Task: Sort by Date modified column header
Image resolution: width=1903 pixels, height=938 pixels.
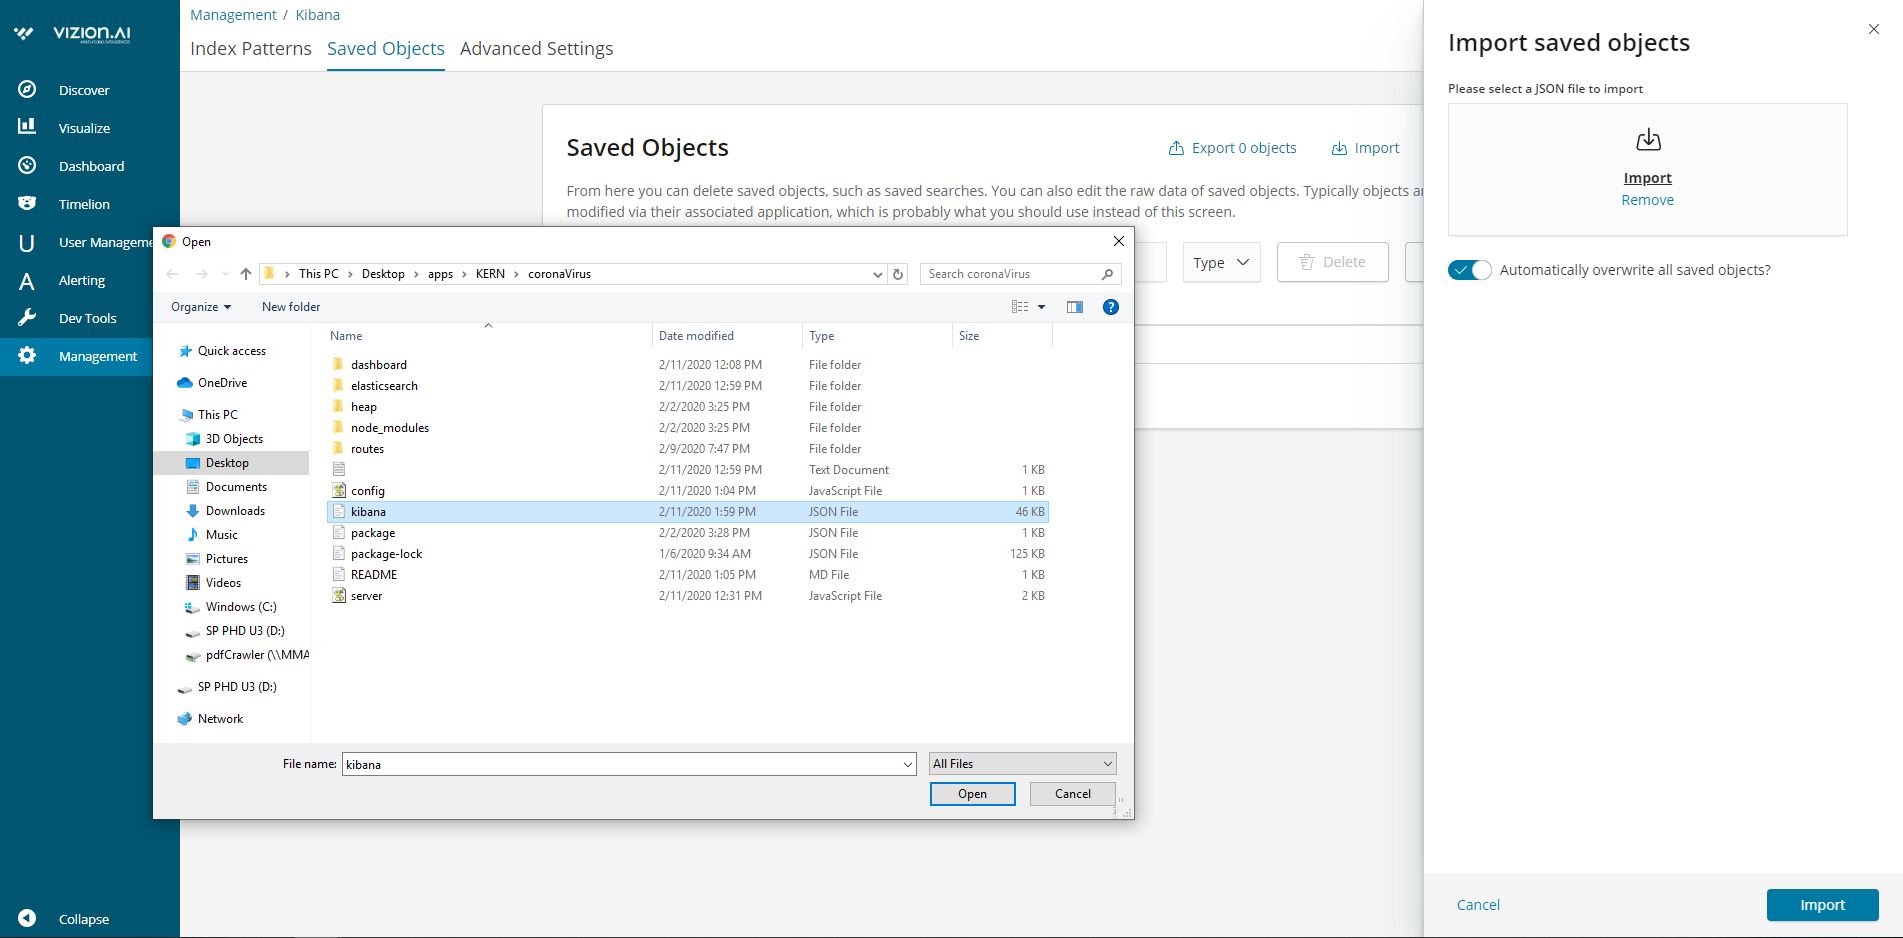Action: click(696, 336)
